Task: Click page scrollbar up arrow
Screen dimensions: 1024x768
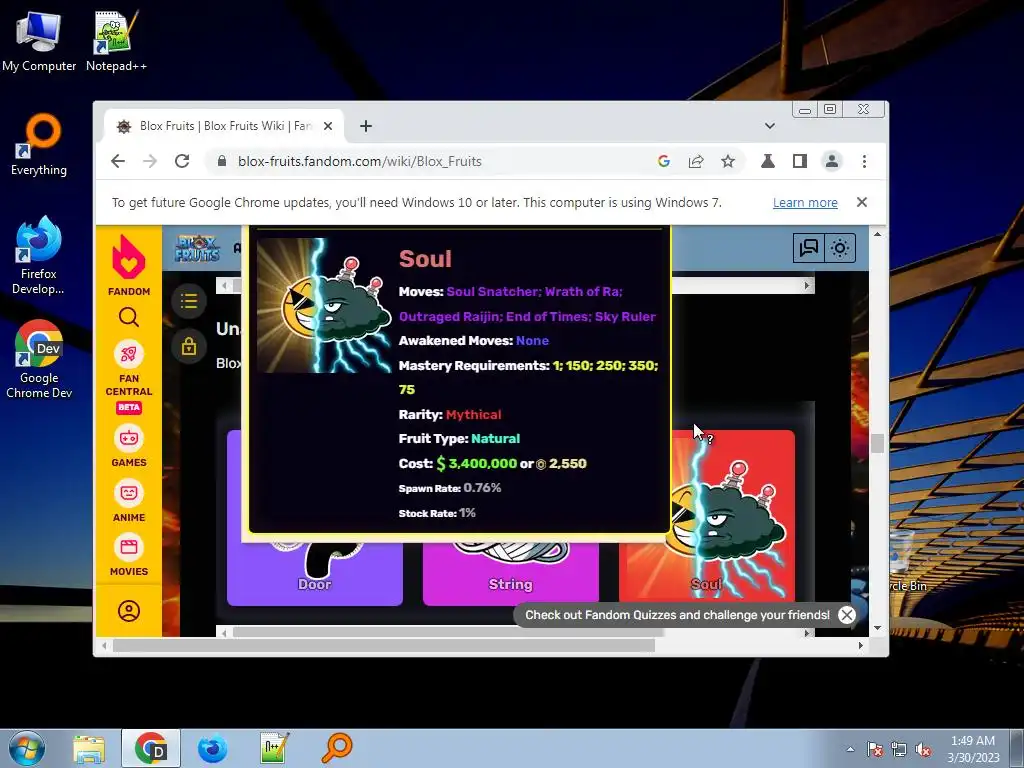Action: [877, 234]
